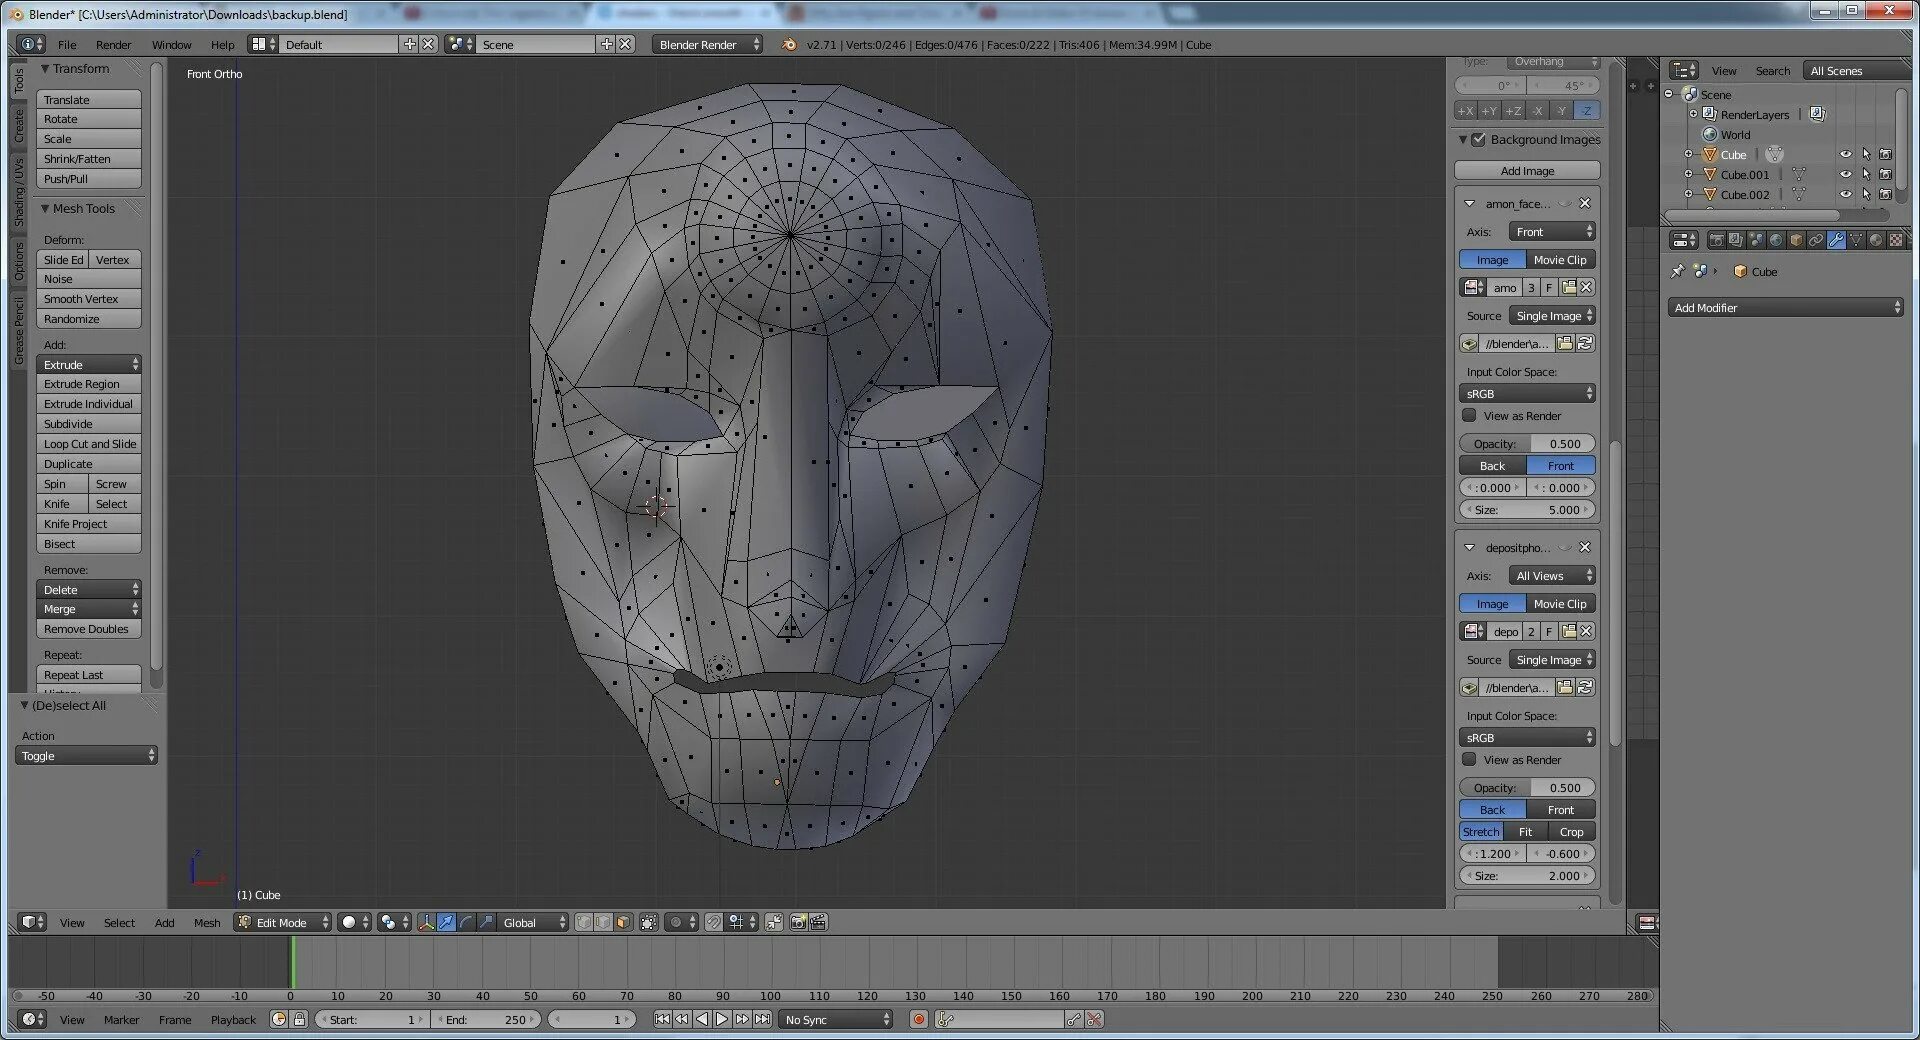Open the Global transform orientation dropdown

pyautogui.click(x=528, y=922)
